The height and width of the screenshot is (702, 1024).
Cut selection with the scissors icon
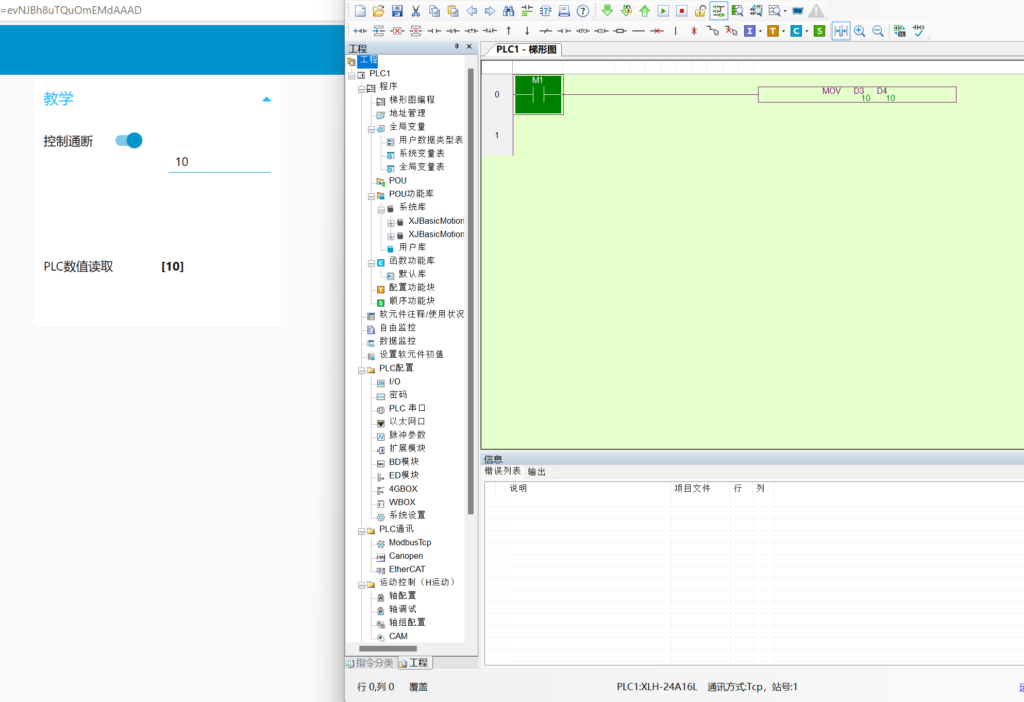415,10
